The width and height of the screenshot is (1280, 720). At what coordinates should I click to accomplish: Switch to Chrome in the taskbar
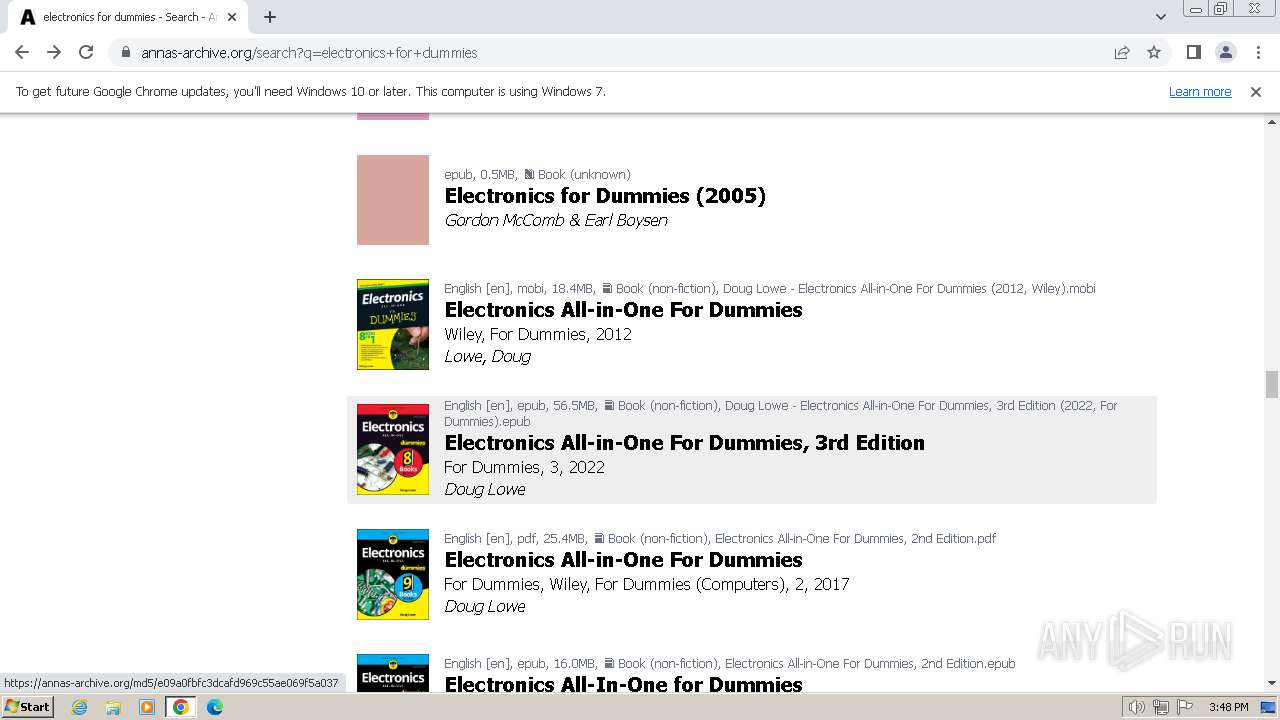click(x=180, y=707)
